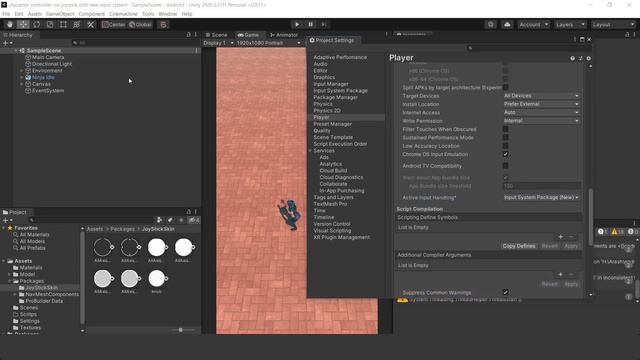
Task: Enable Filter Touches When Obscured checkbox
Action: click(x=505, y=129)
